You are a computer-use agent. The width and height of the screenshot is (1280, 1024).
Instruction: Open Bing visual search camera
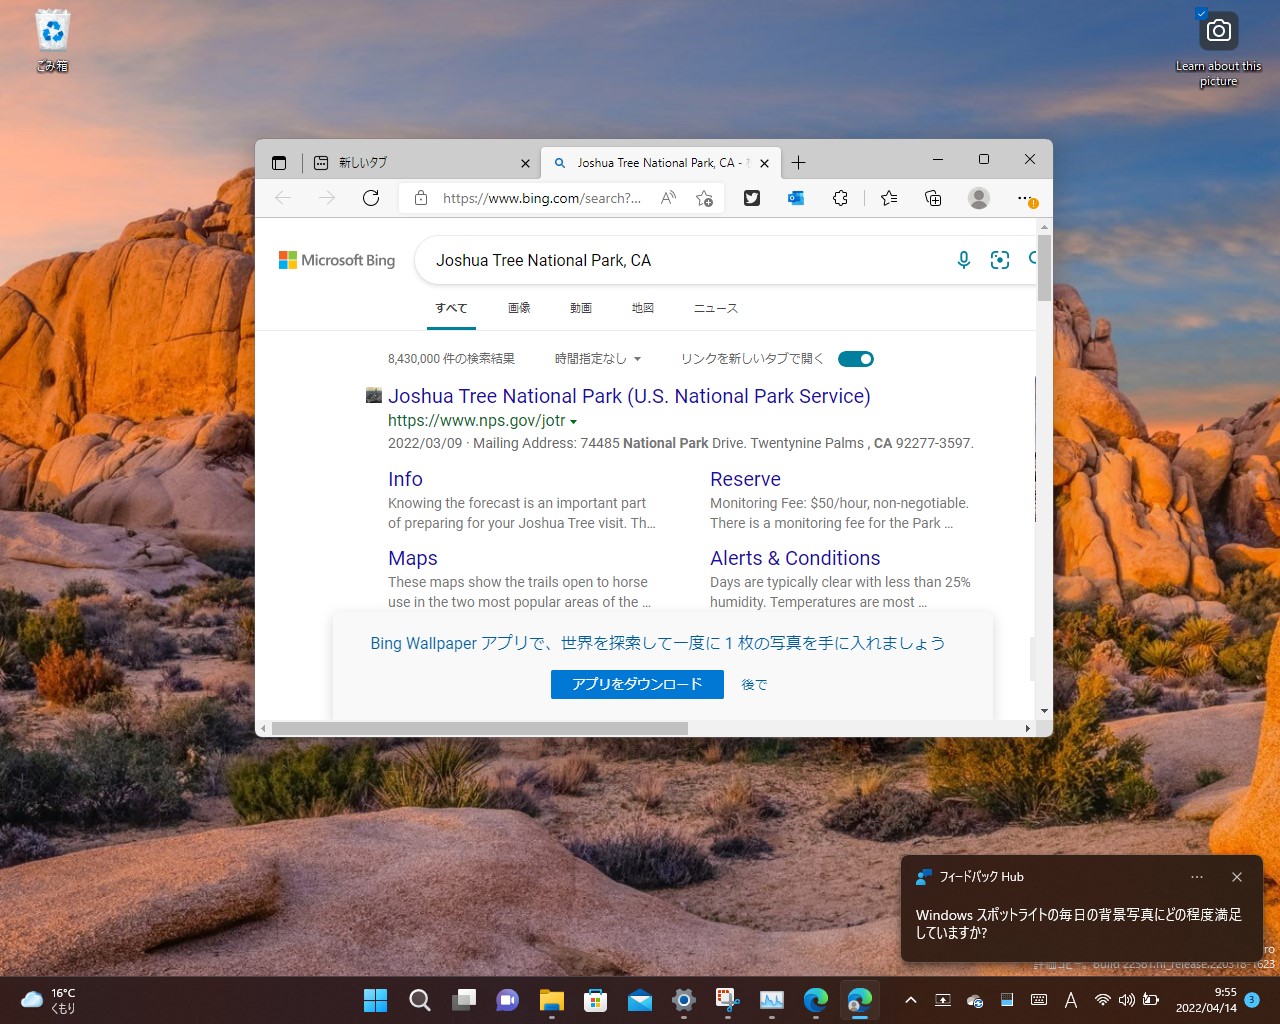[1000, 259]
